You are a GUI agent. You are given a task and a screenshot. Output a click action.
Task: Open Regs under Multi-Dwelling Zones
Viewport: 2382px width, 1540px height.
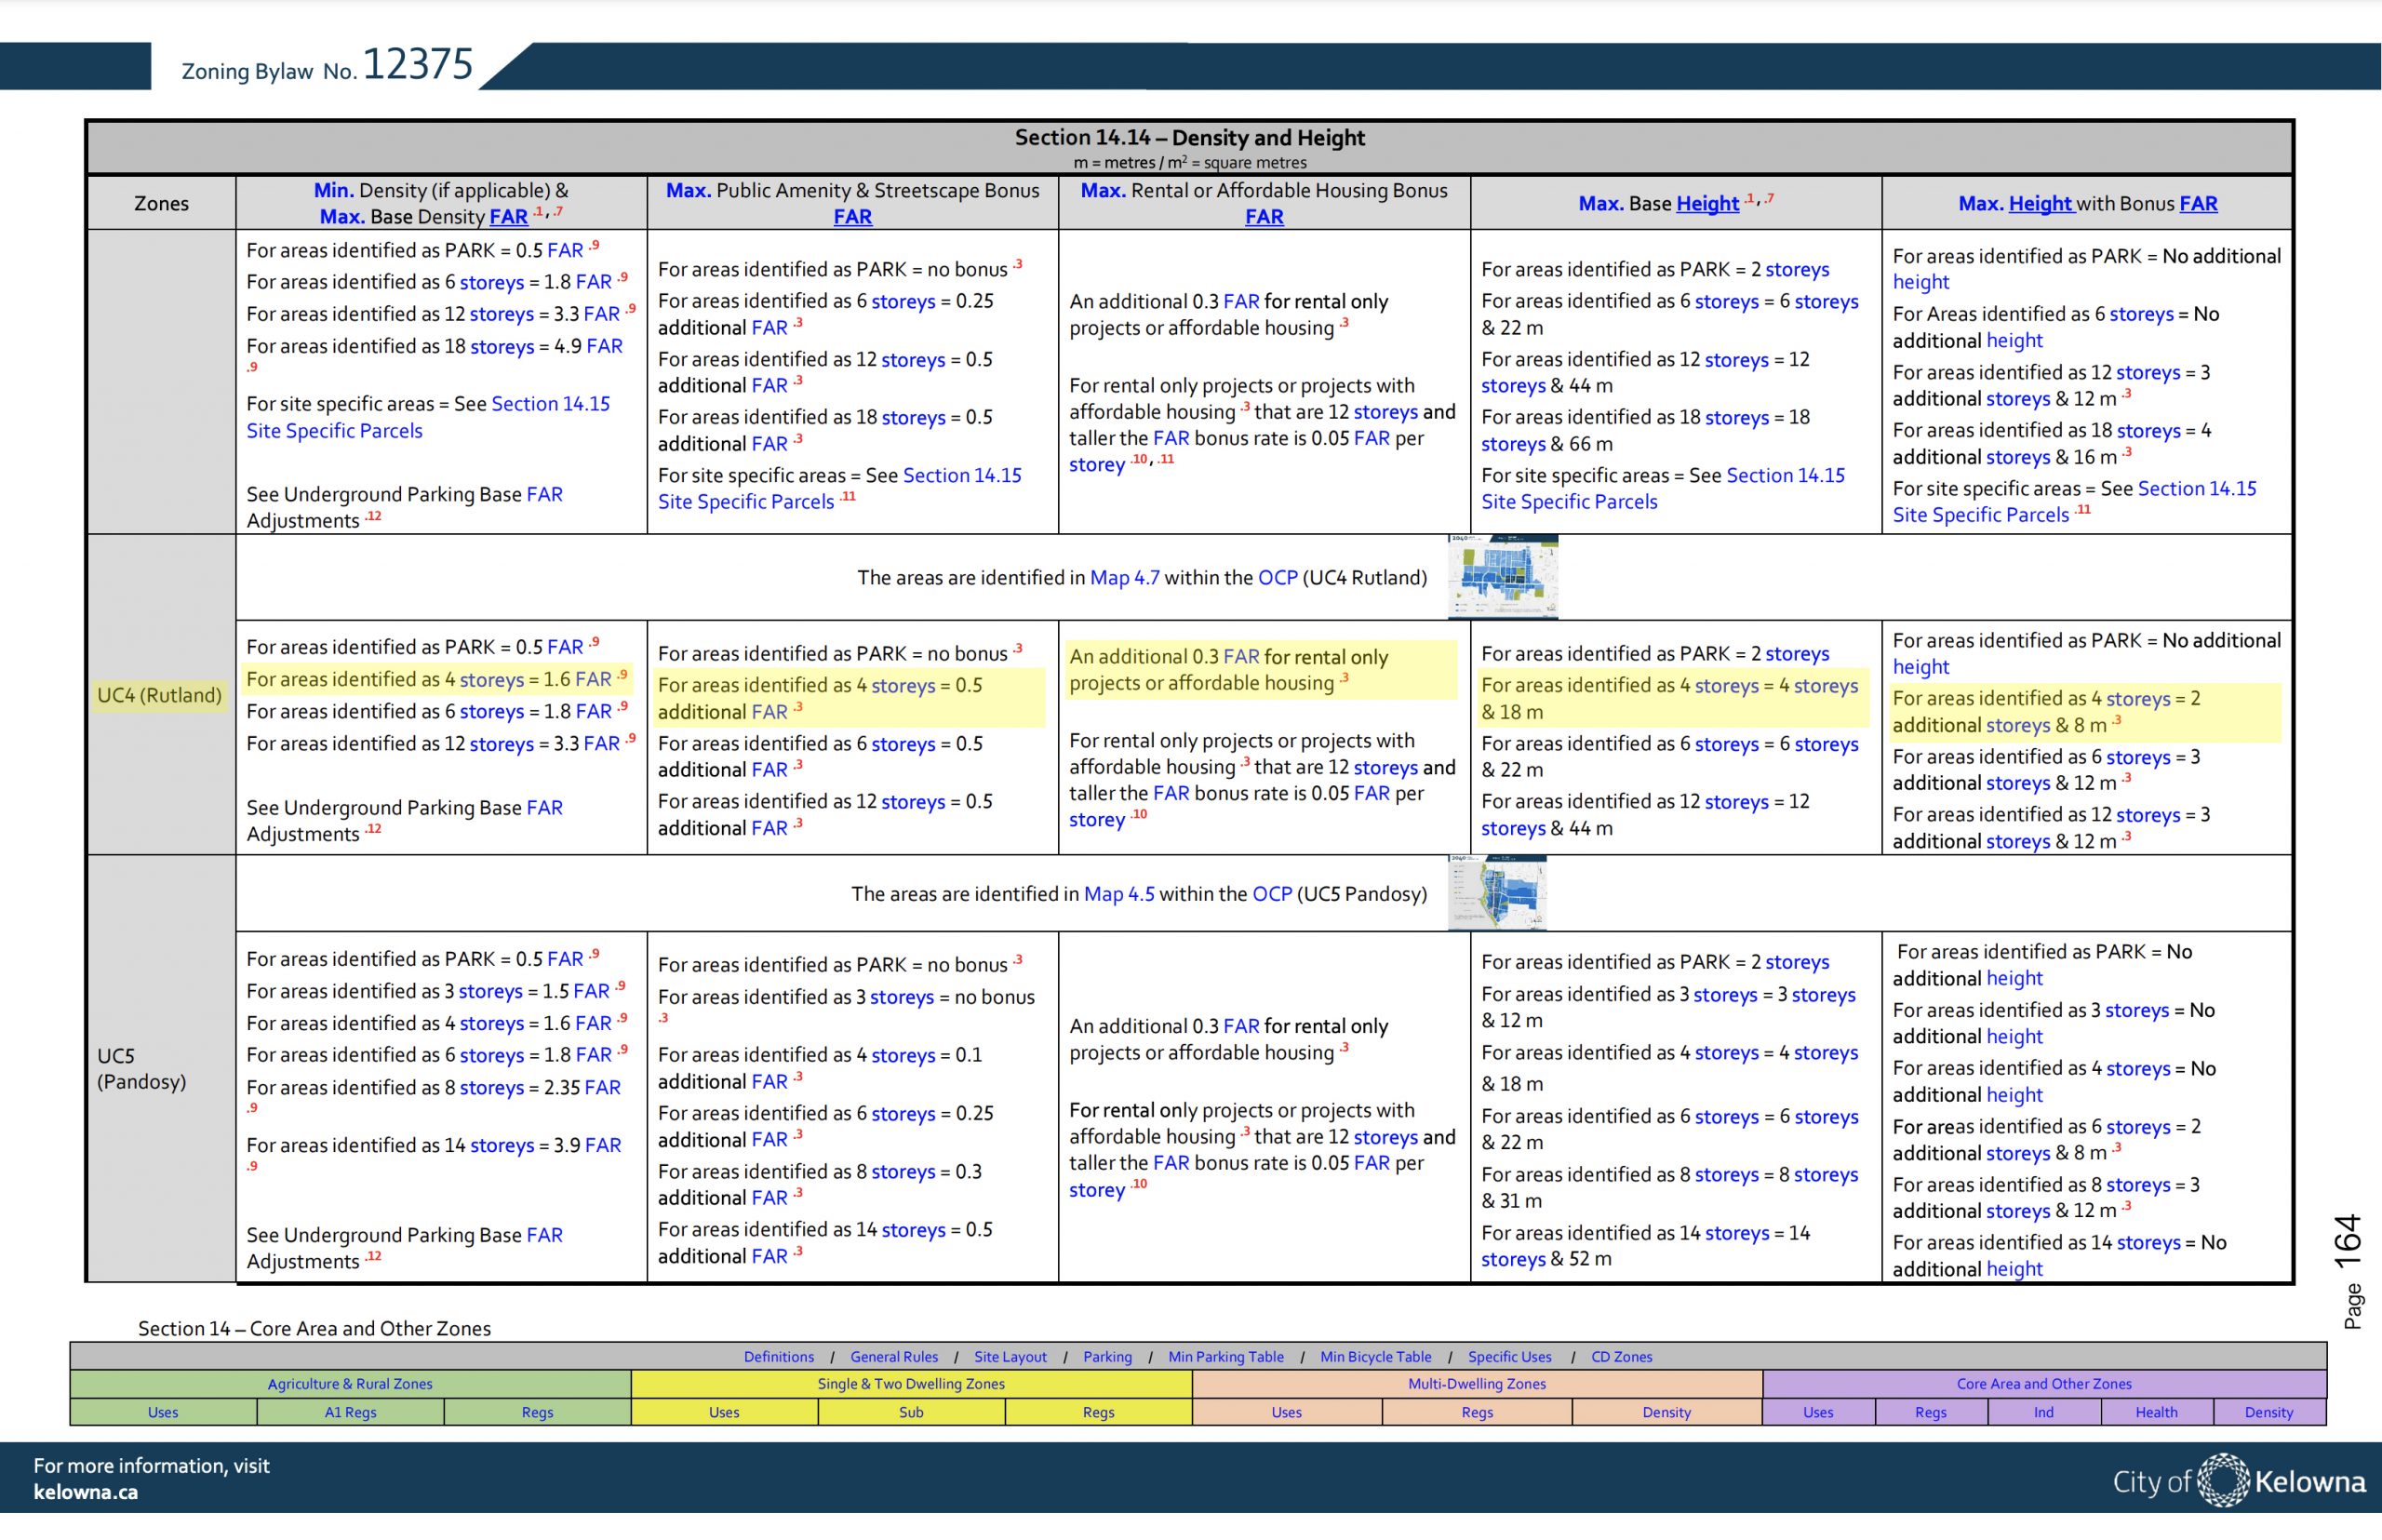1477,1412
